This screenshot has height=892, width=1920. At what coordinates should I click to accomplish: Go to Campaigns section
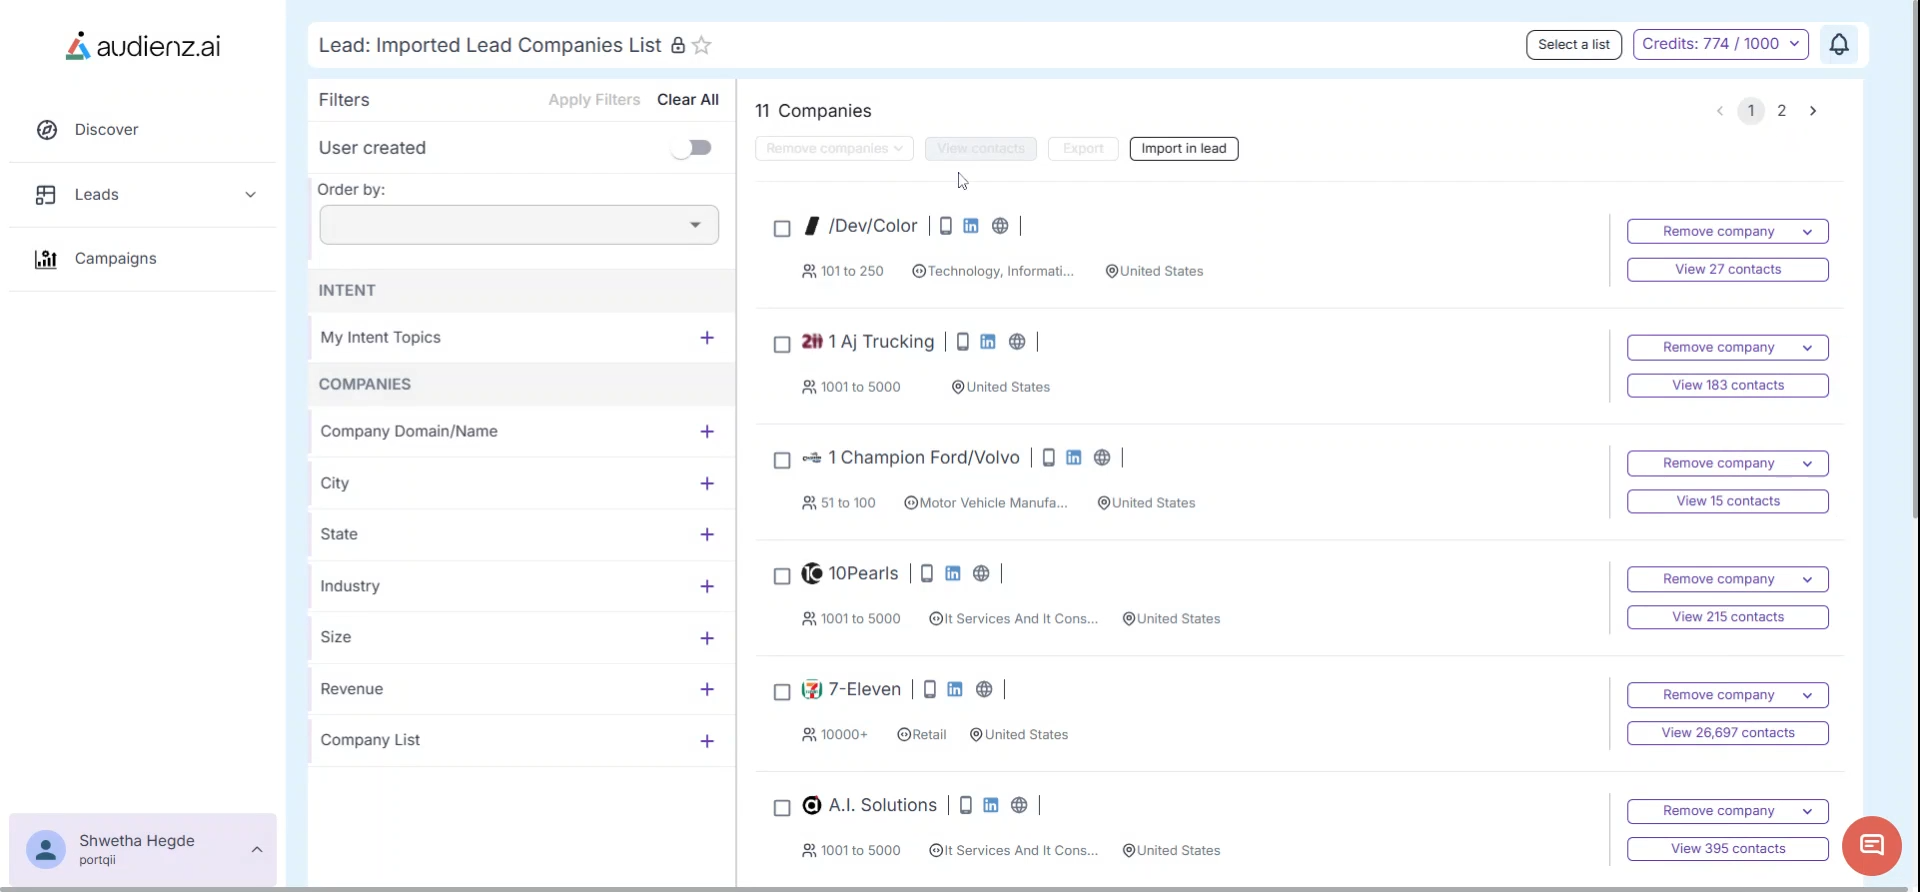(x=115, y=259)
